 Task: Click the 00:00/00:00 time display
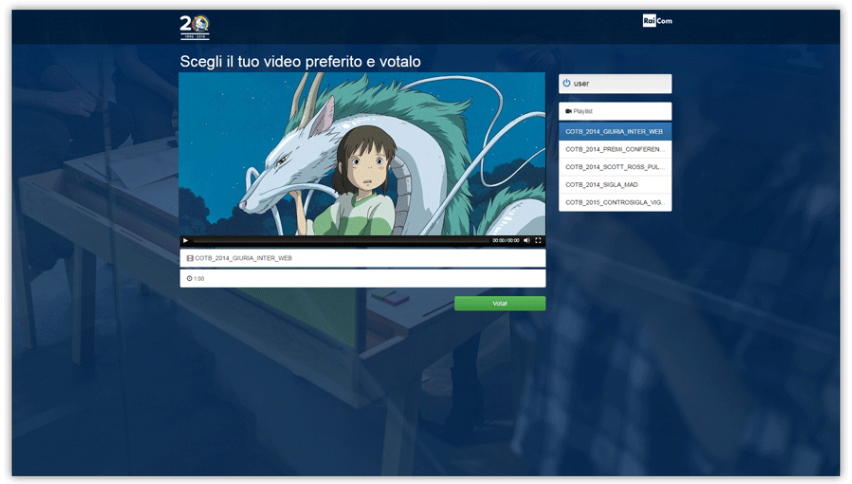[506, 240]
